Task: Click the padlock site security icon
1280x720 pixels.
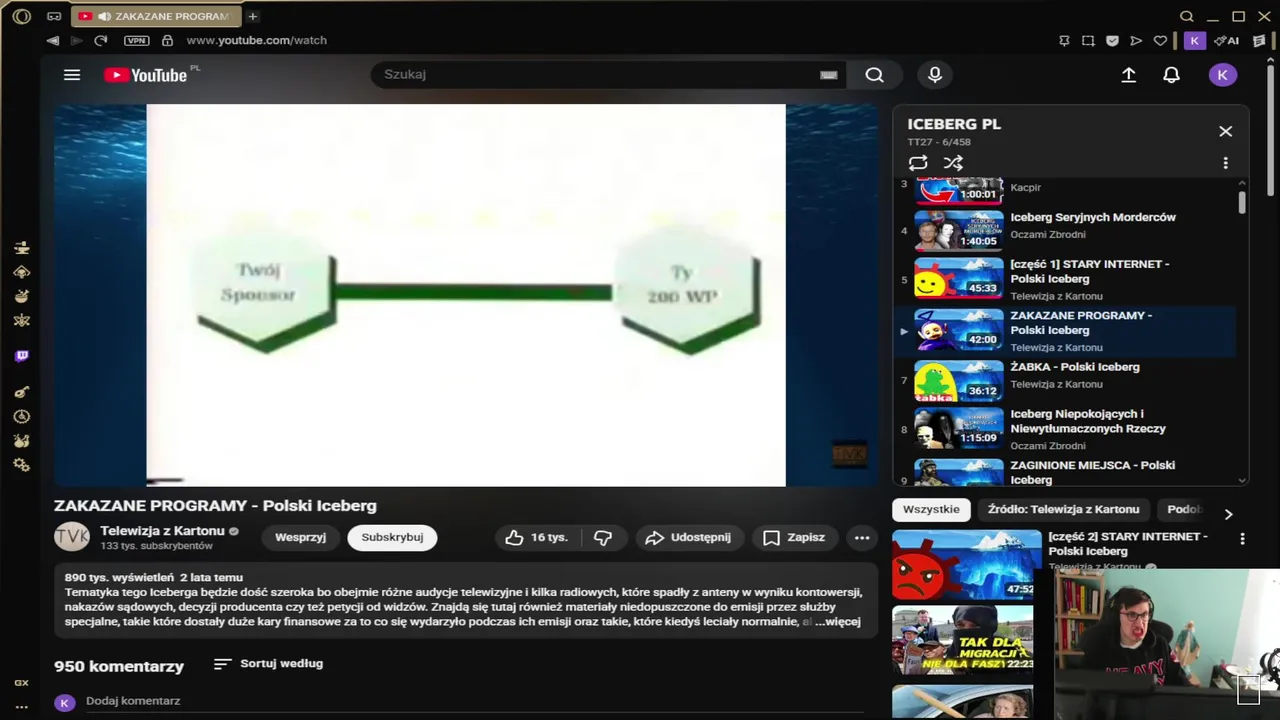Action: pos(167,40)
